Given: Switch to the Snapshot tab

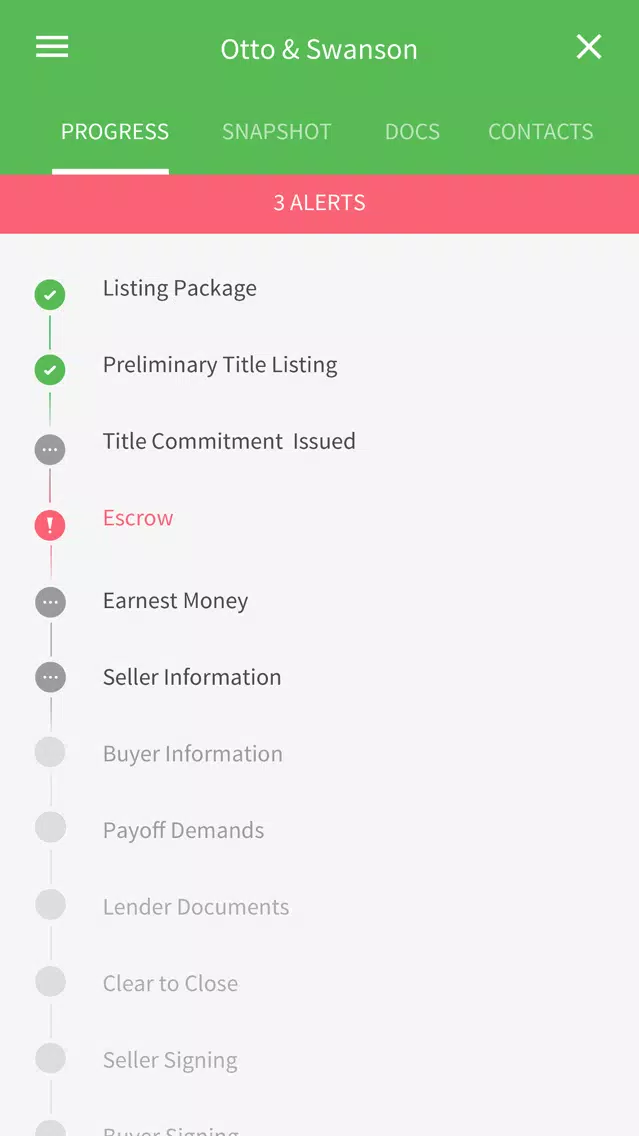Looking at the screenshot, I should [276, 131].
